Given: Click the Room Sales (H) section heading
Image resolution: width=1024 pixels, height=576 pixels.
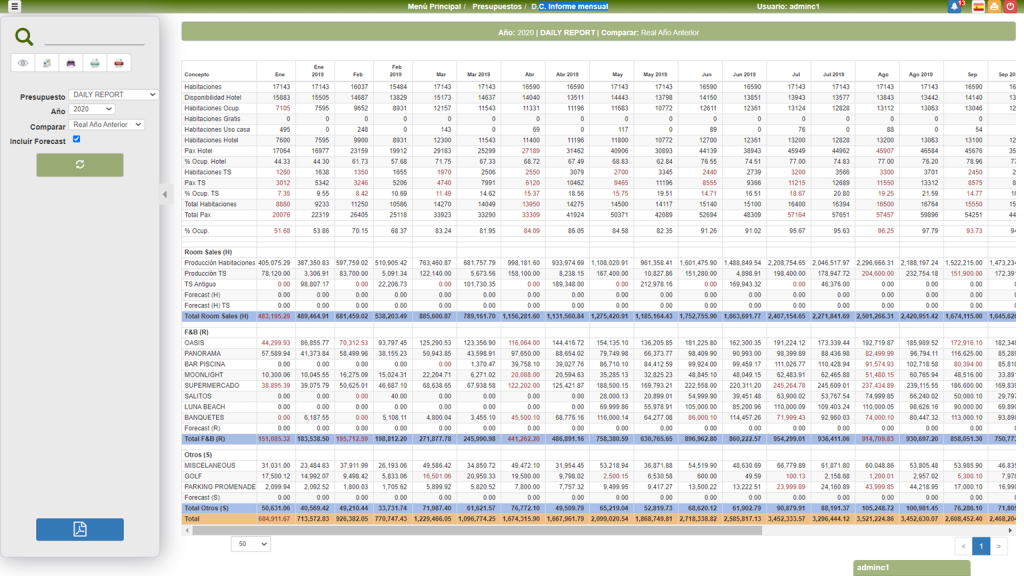Looking at the screenshot, I should [x=208, y=252].
